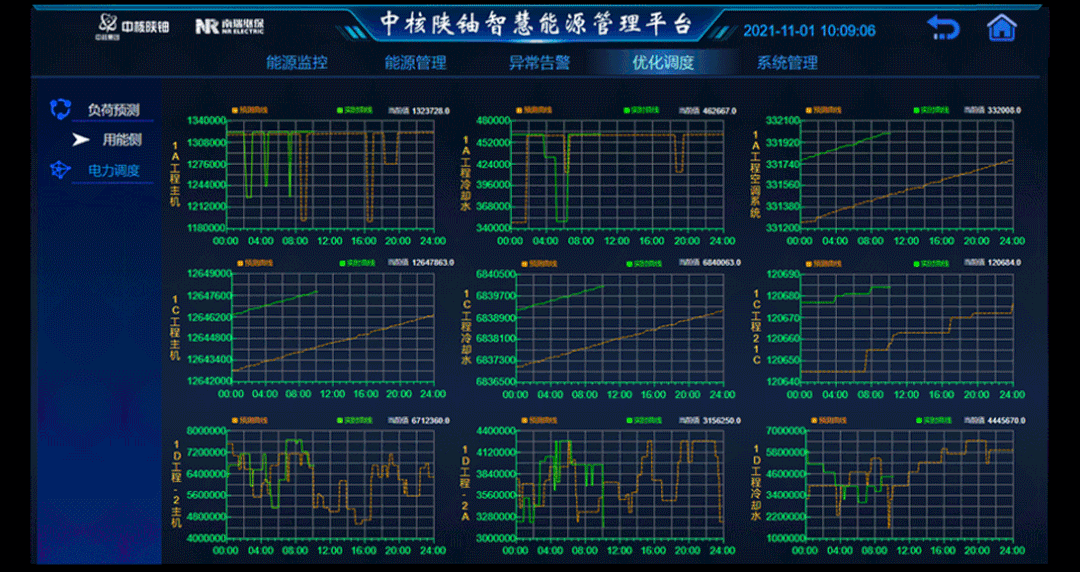Switch to the 能源监控 tab
The width and height of the screenshot is (1080, 572).
click(296, 63)
